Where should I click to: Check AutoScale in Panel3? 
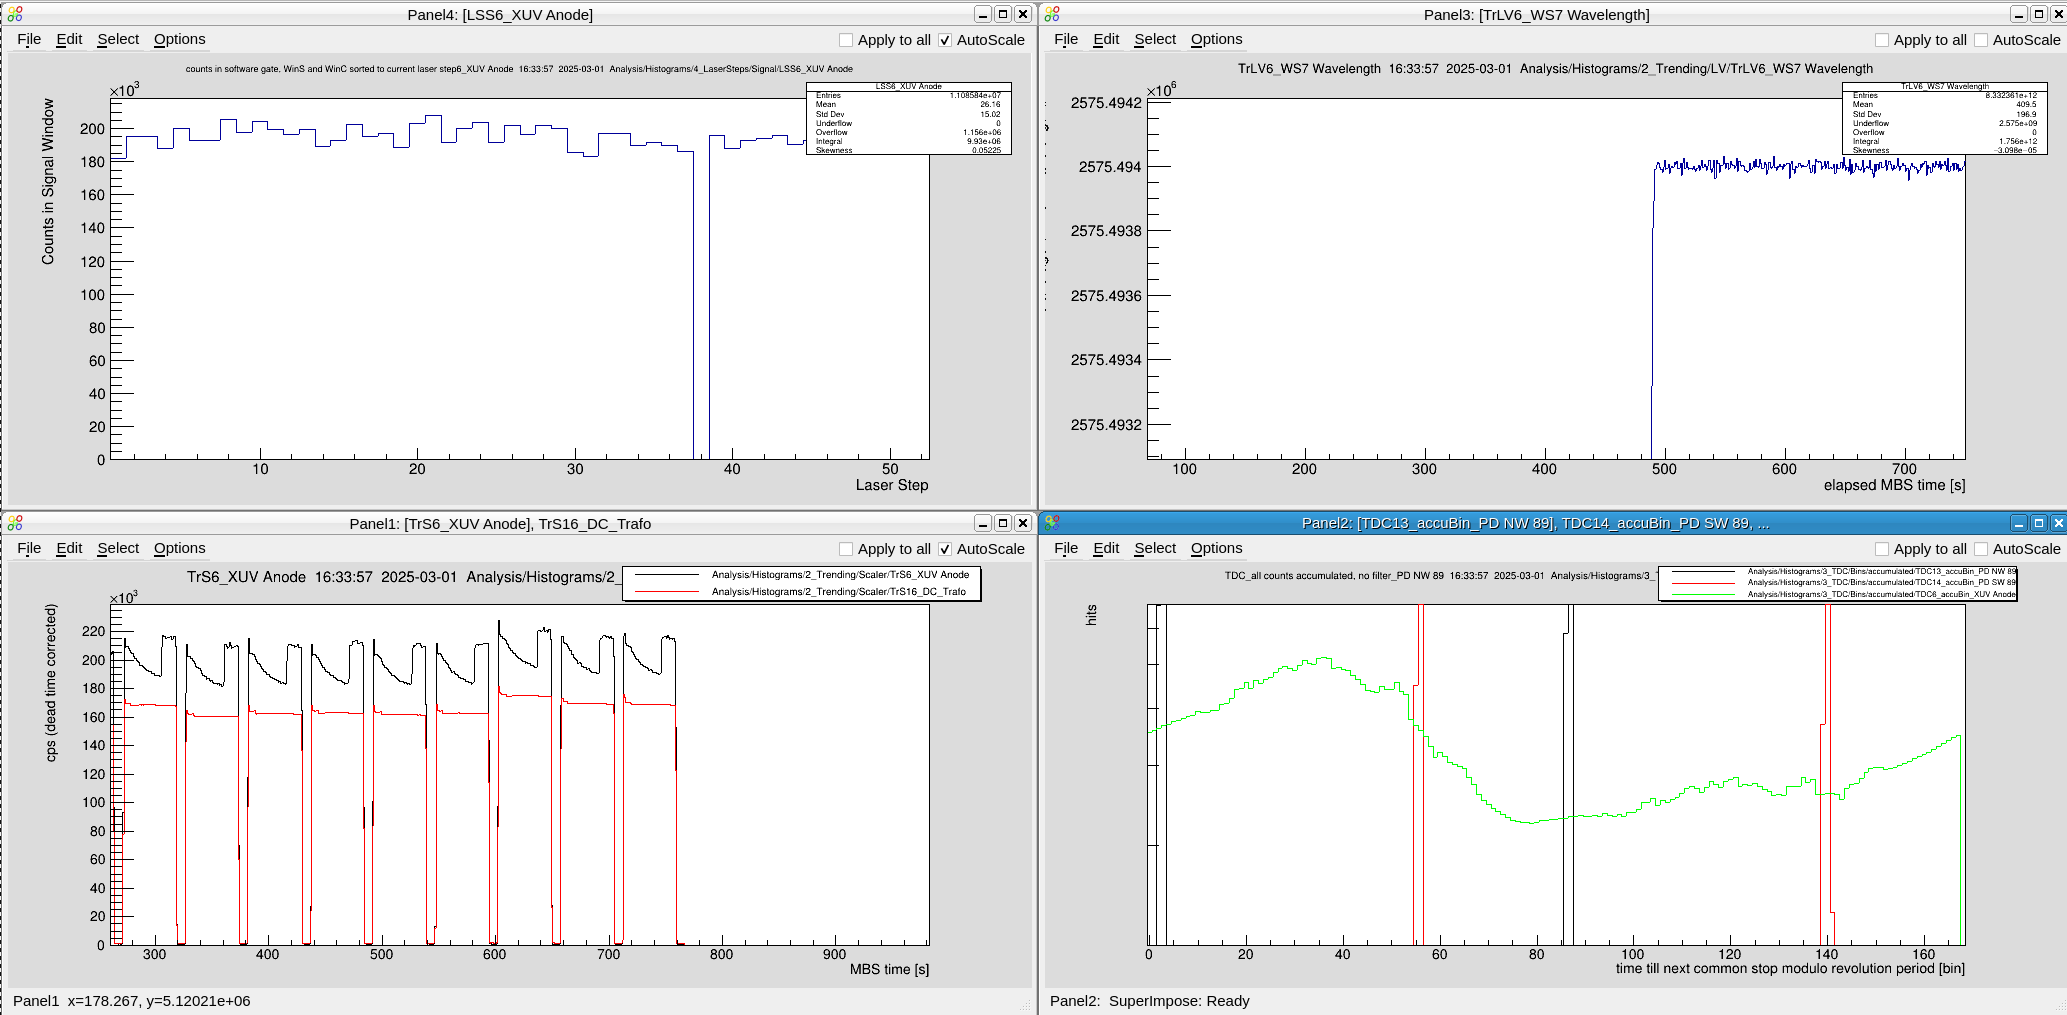click(1981, 40)
